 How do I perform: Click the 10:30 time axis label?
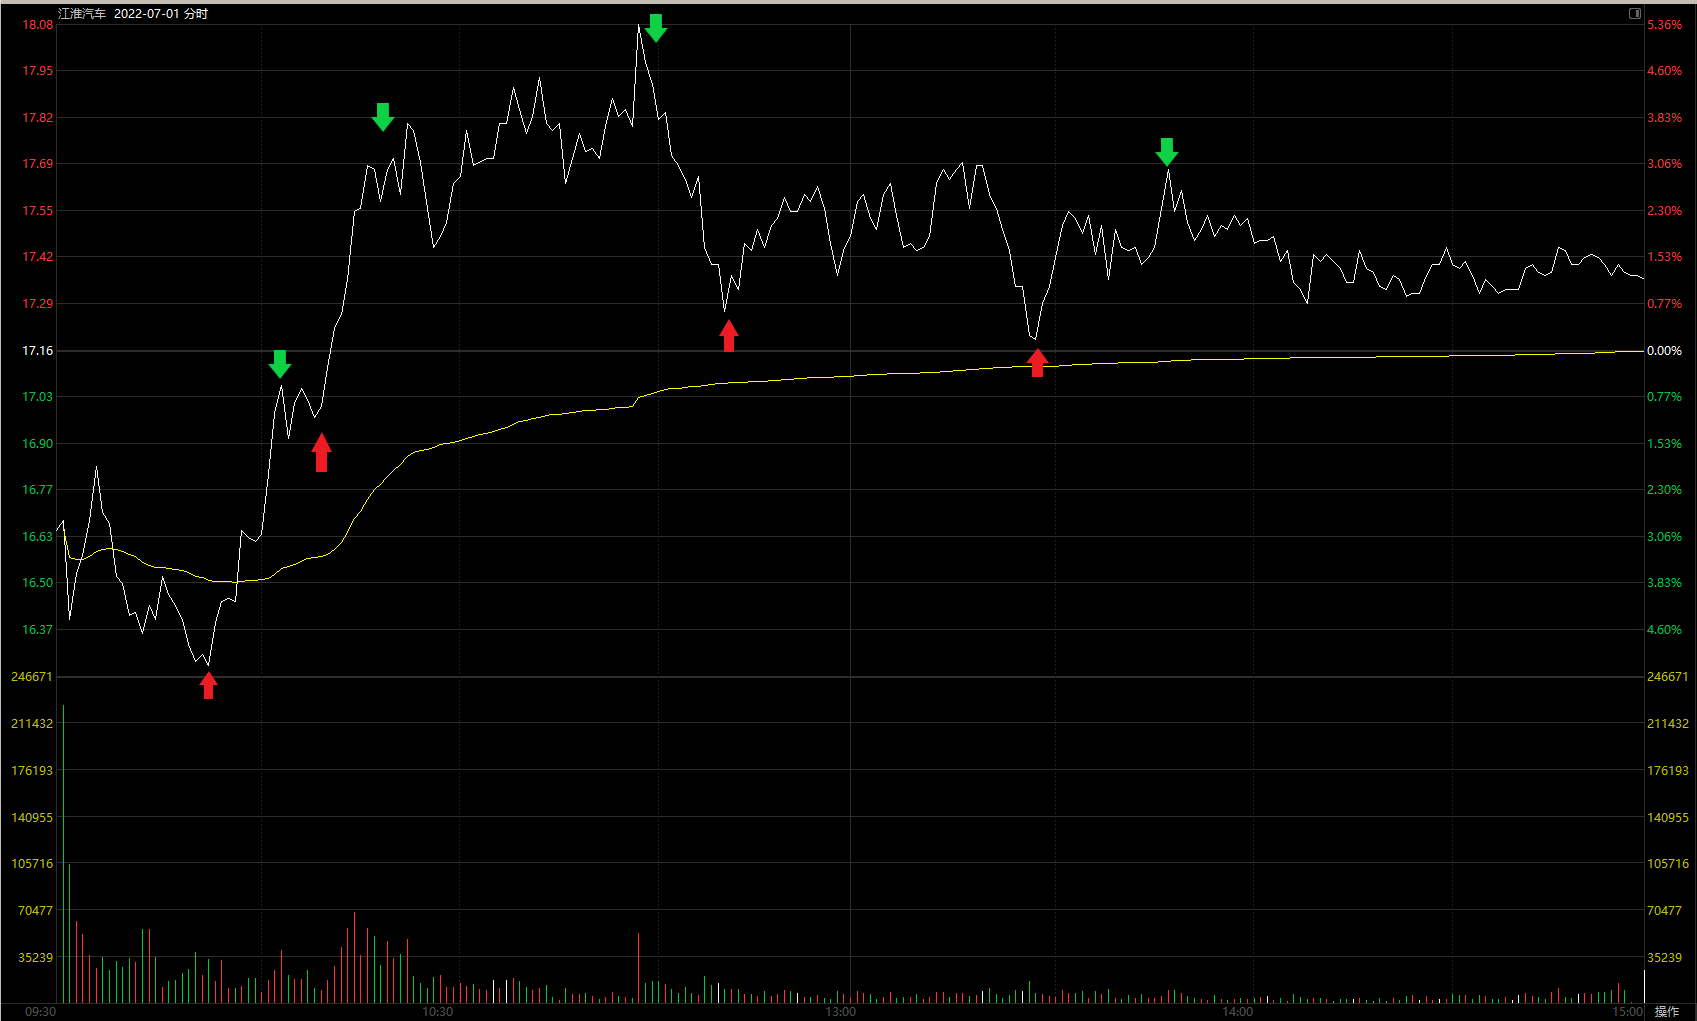pyautogui.click(x=437, y=1011)
